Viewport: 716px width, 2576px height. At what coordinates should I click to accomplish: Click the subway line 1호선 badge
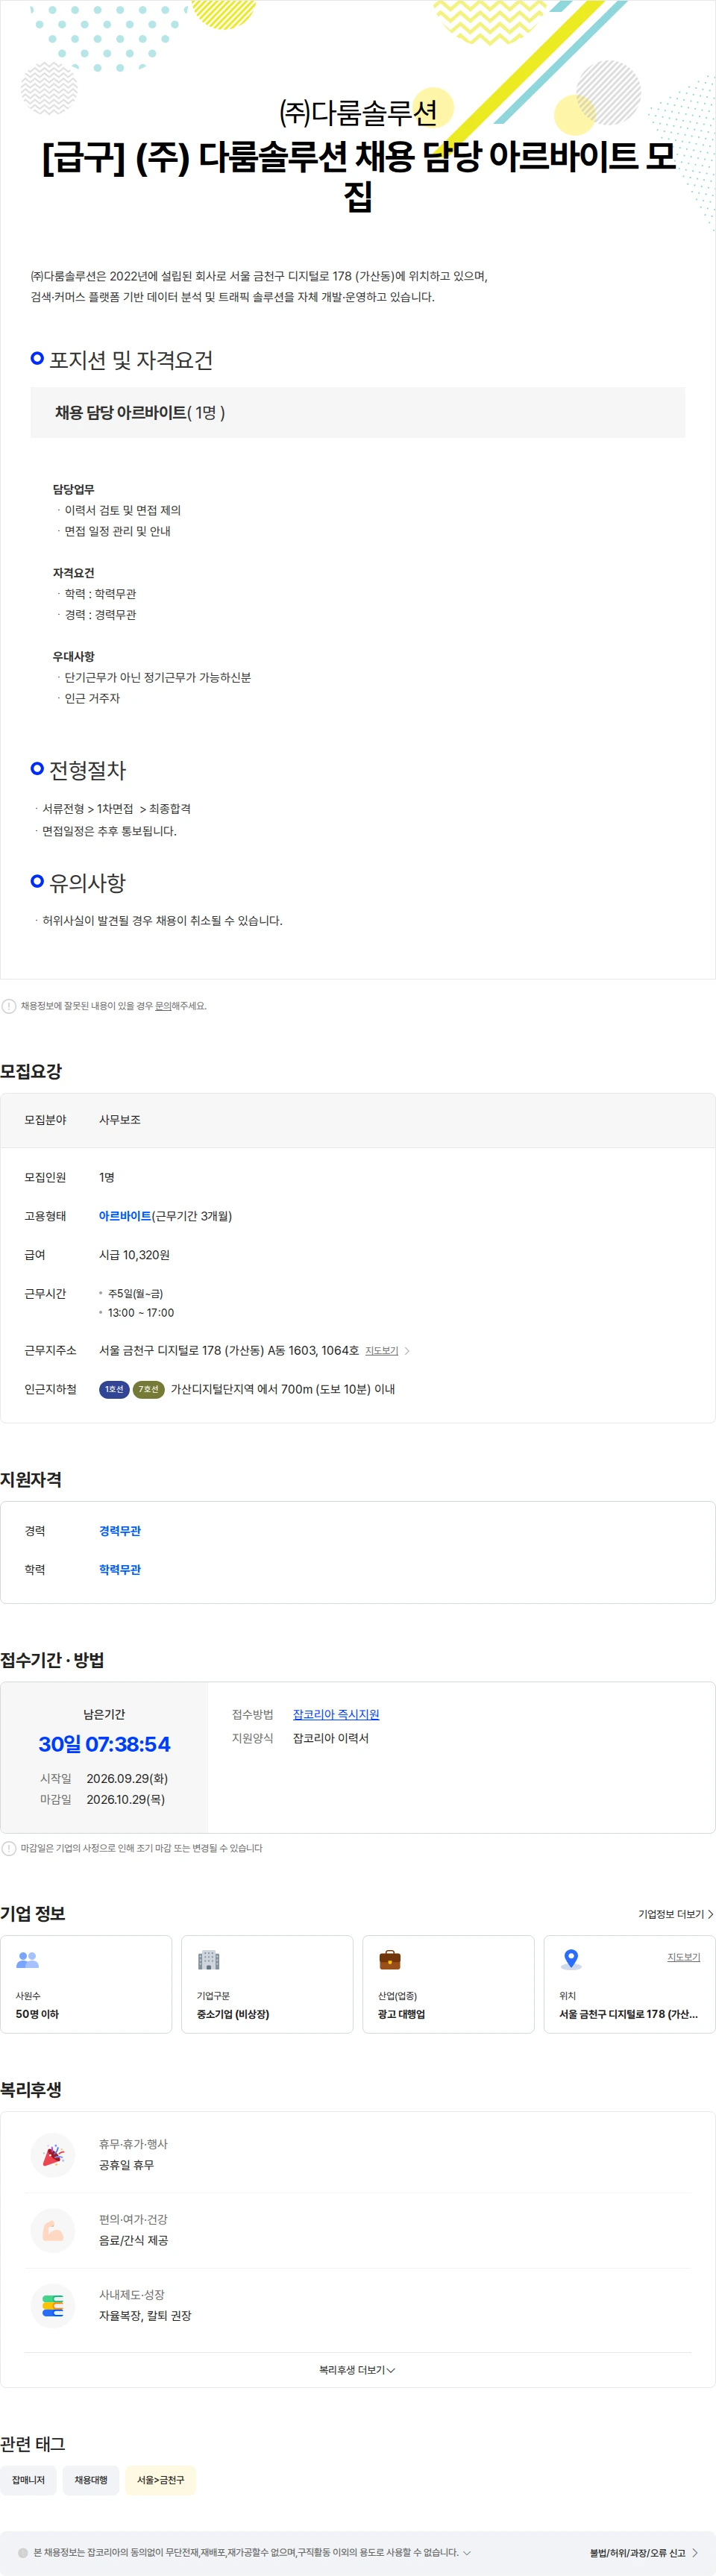click(x=114, y=1389)
